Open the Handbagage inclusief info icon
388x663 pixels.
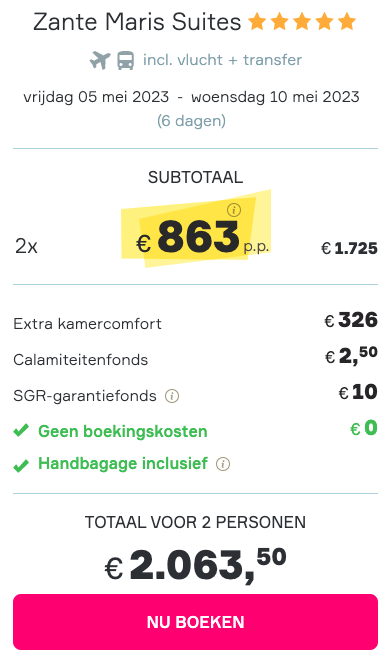(x=223, y=464)
